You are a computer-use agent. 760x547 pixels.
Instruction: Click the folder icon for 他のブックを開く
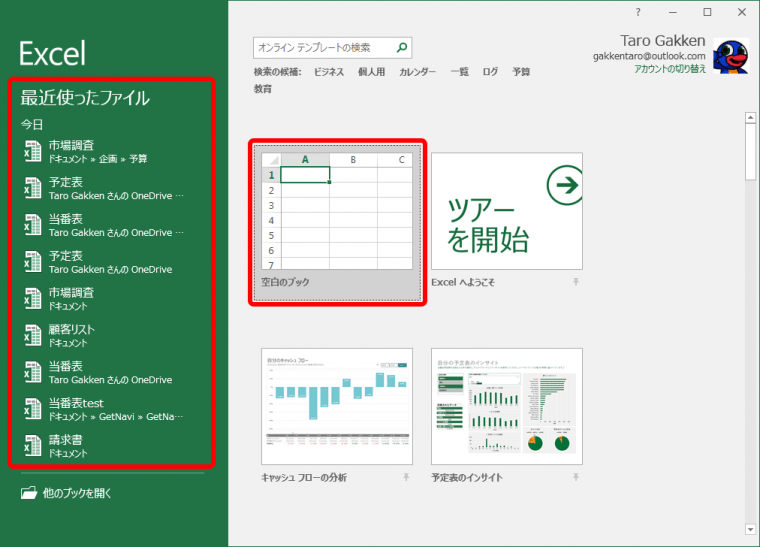click(x=29, y=493)
